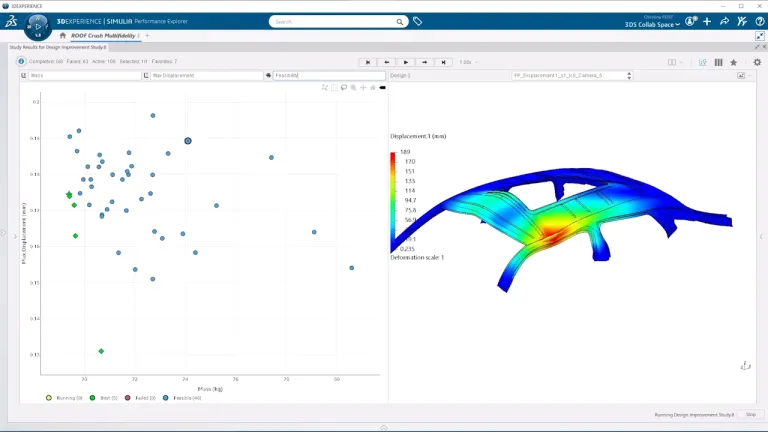Image resolution: width=768 pixels, height=432 pixels.
Task: Click the search magnifier icon
Action: tap(400, 22)
